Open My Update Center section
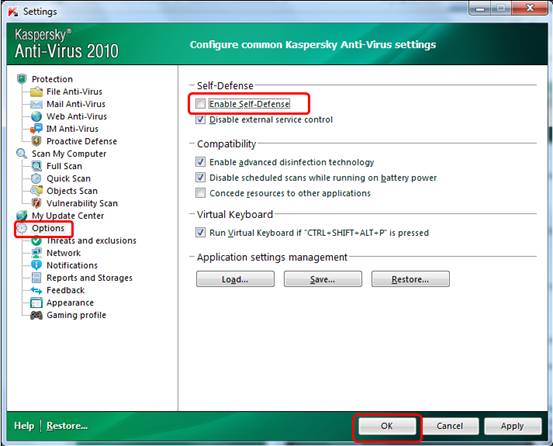Screen dimensions: 553x446 [68, 215]
